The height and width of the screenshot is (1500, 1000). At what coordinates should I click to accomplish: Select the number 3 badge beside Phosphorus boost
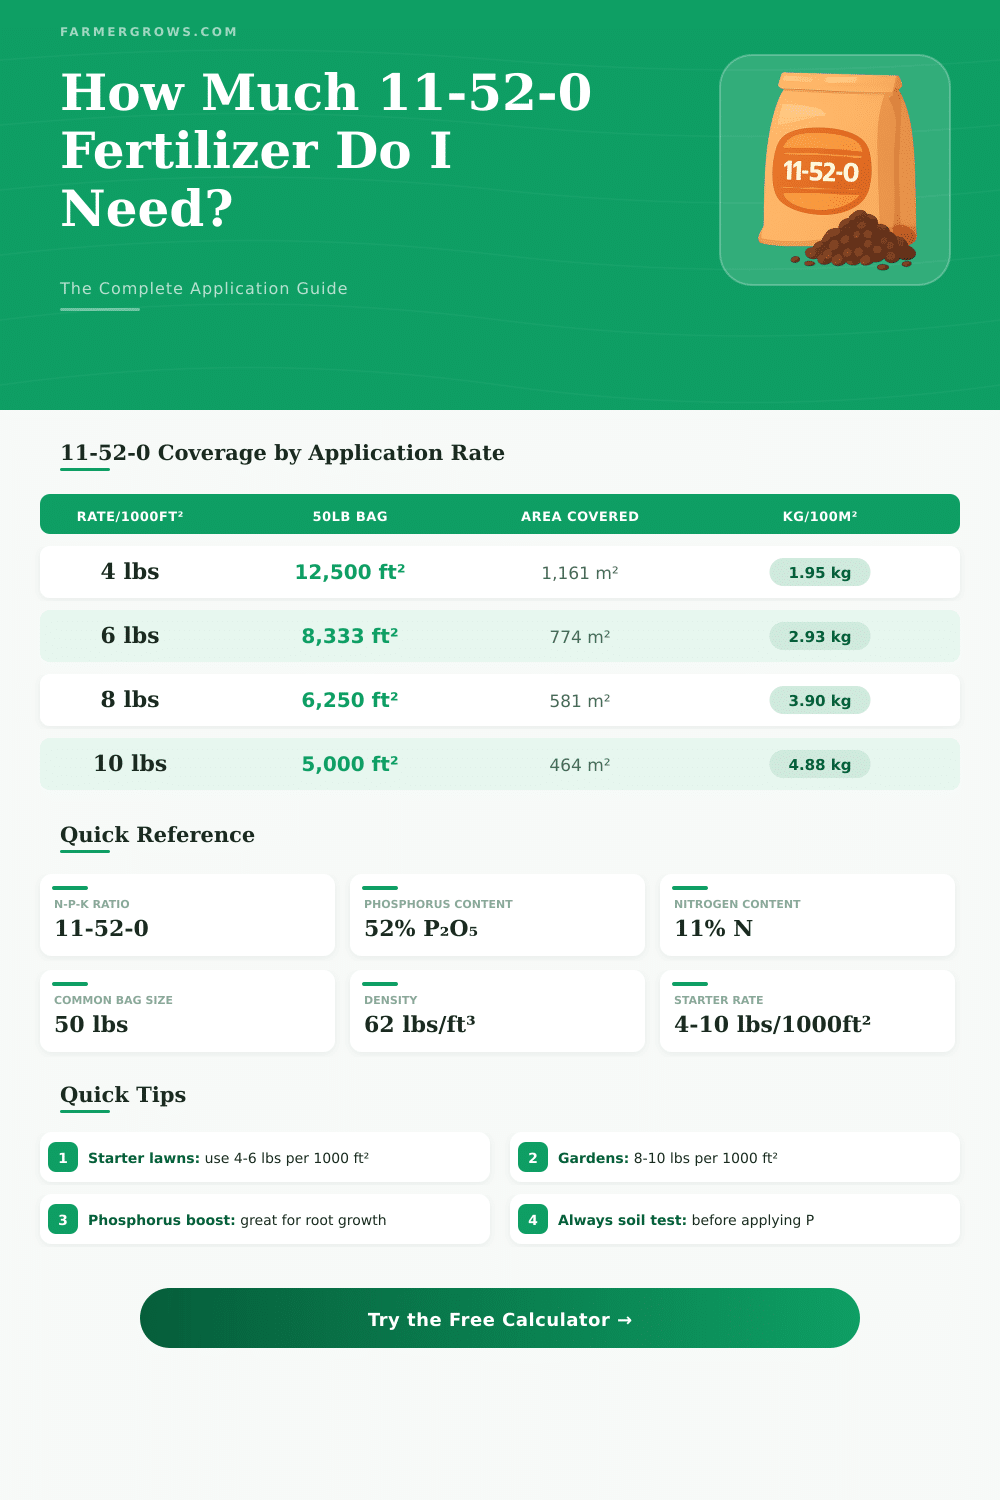[63, 1219]
